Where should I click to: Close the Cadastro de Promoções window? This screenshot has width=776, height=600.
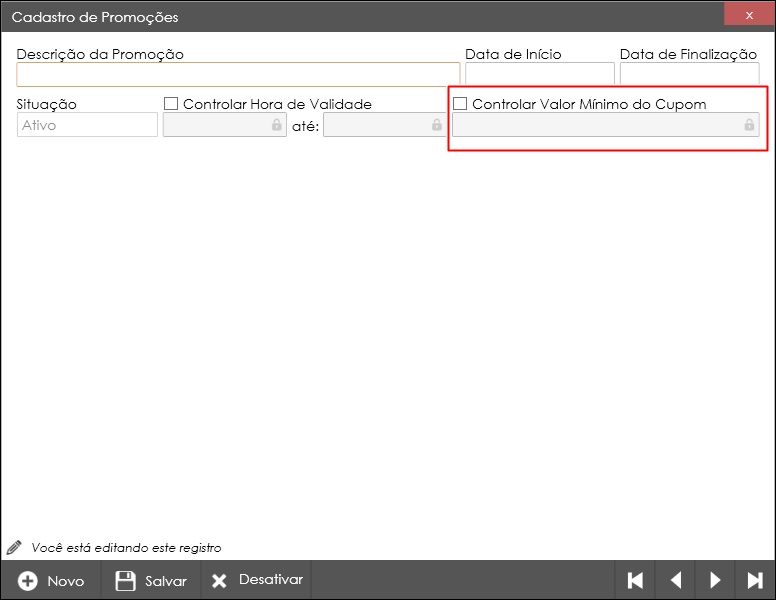coord(749,15)
